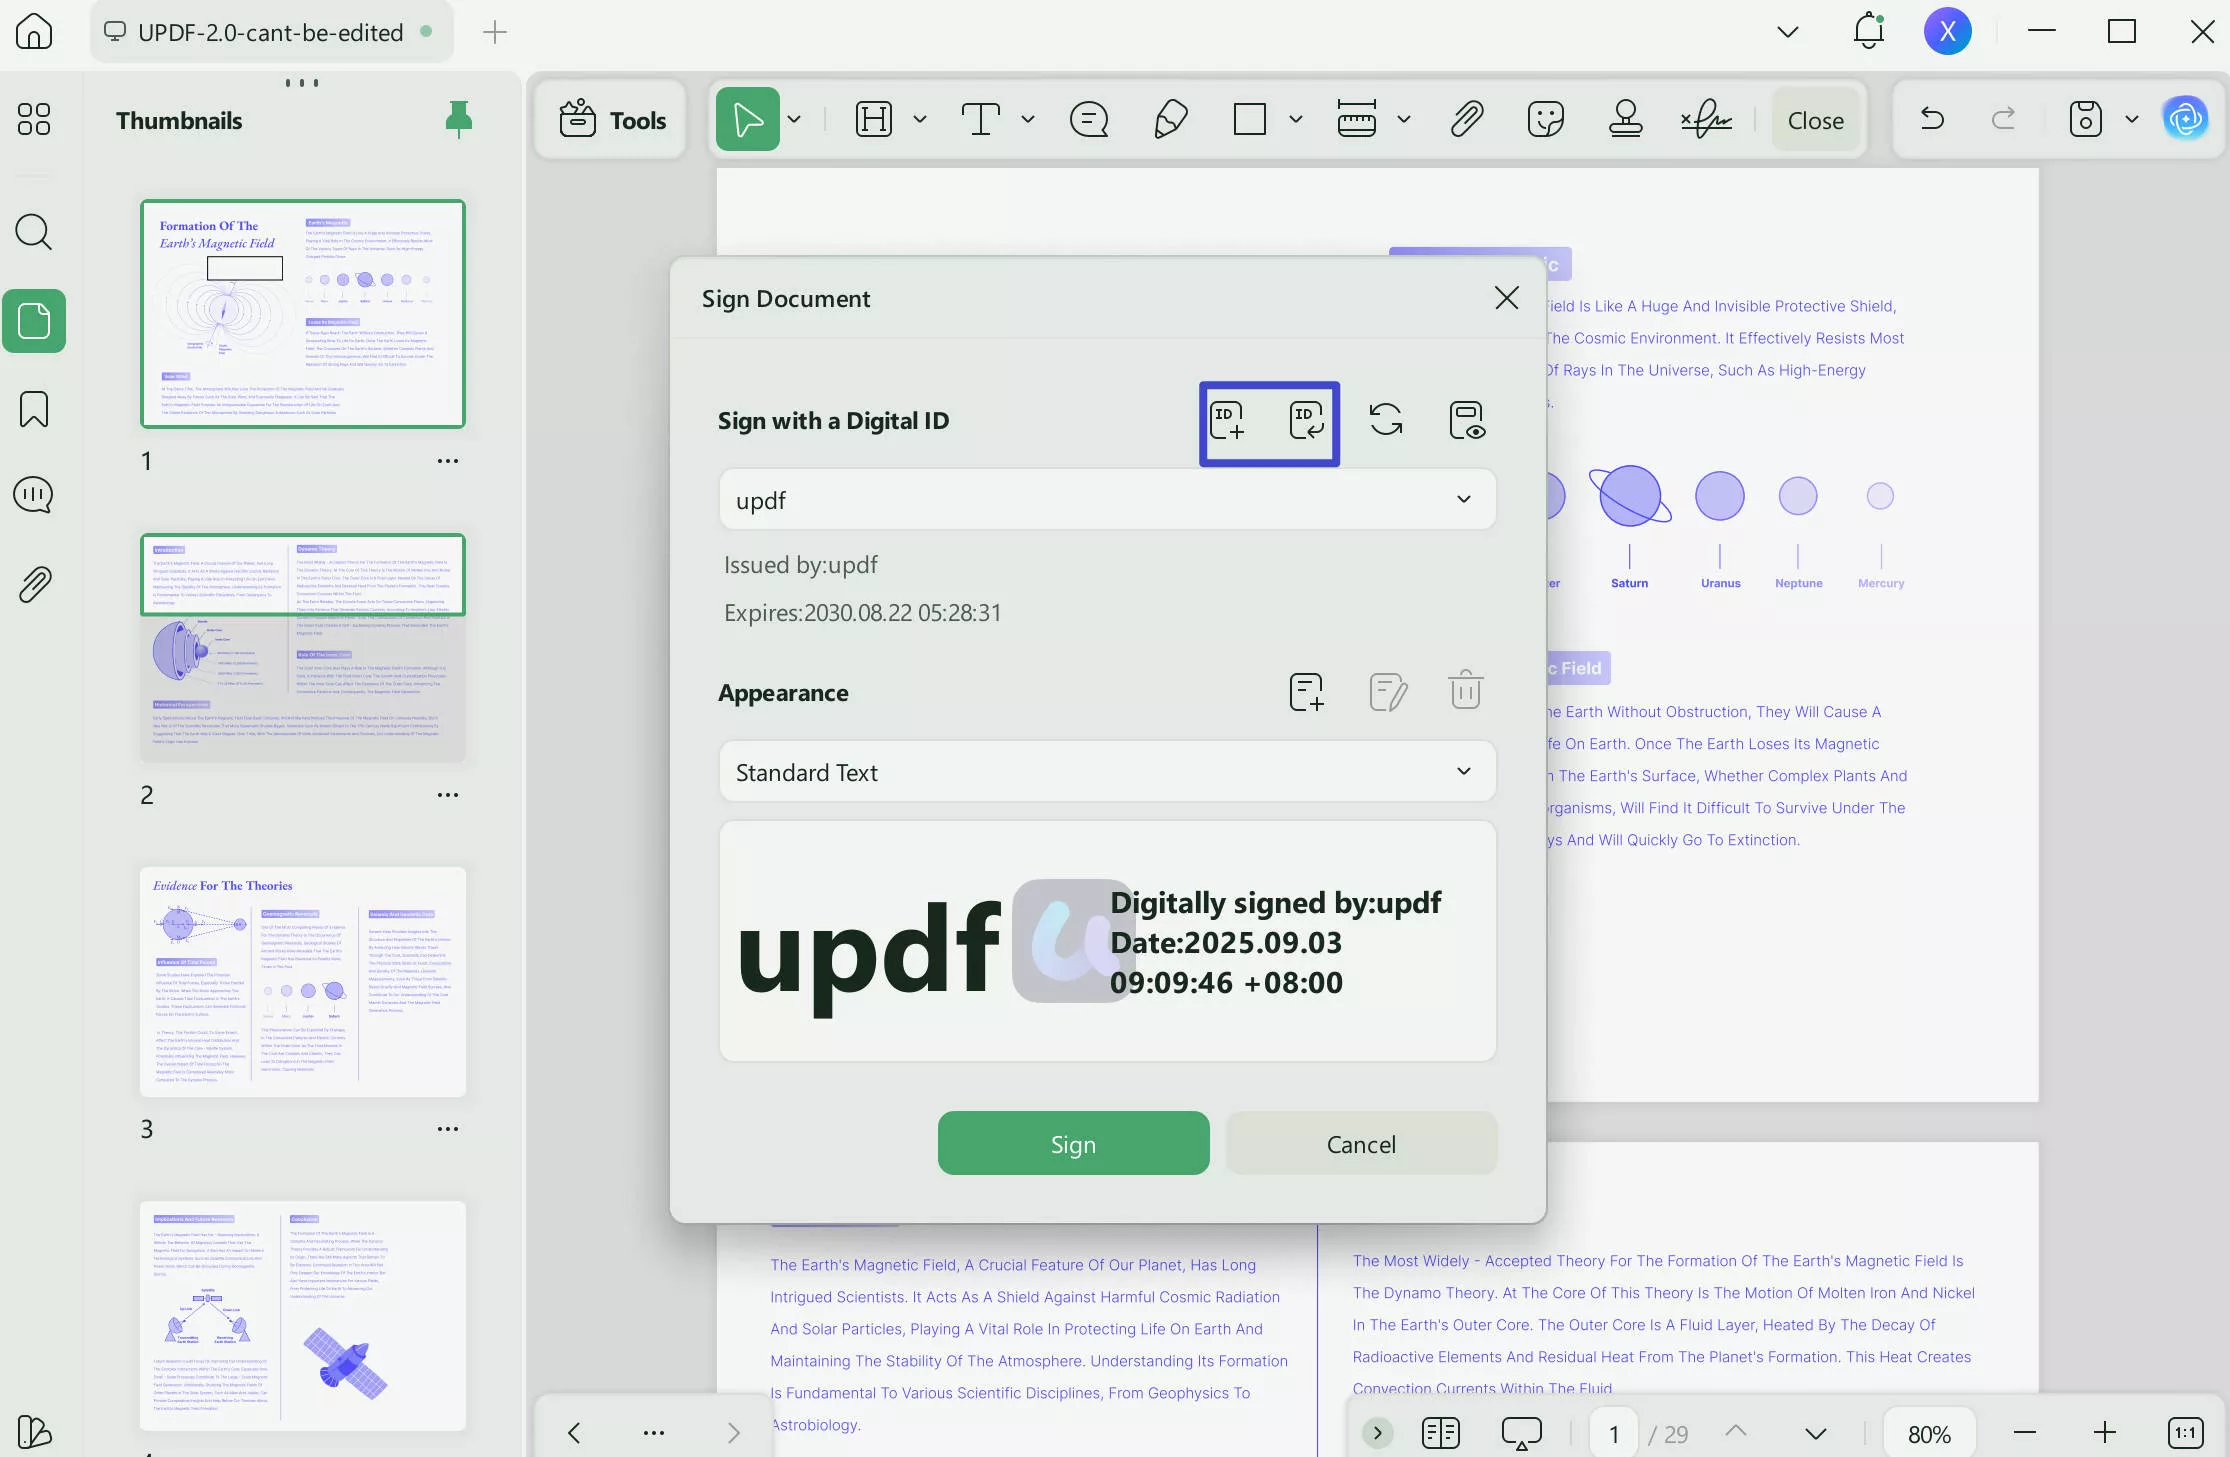Pin the Thumbnails panel

point(458,119)
